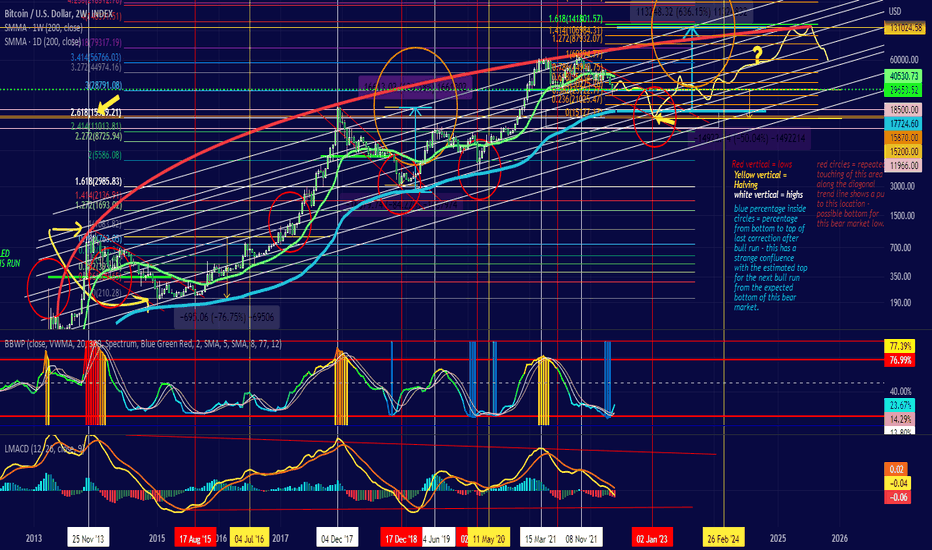
Task: Click the 1500.00 price axis value
Action: pos(902,216)
